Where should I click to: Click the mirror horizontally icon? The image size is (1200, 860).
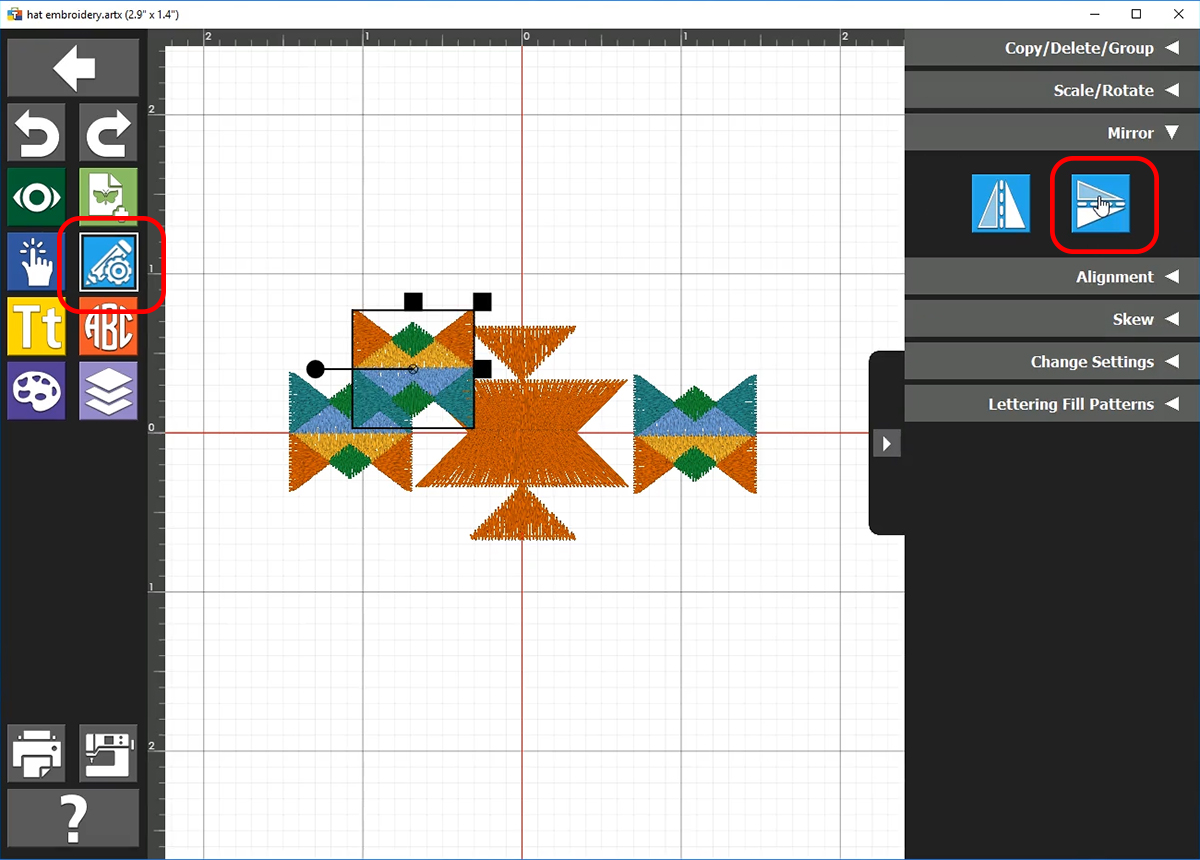click(1001, 203)
